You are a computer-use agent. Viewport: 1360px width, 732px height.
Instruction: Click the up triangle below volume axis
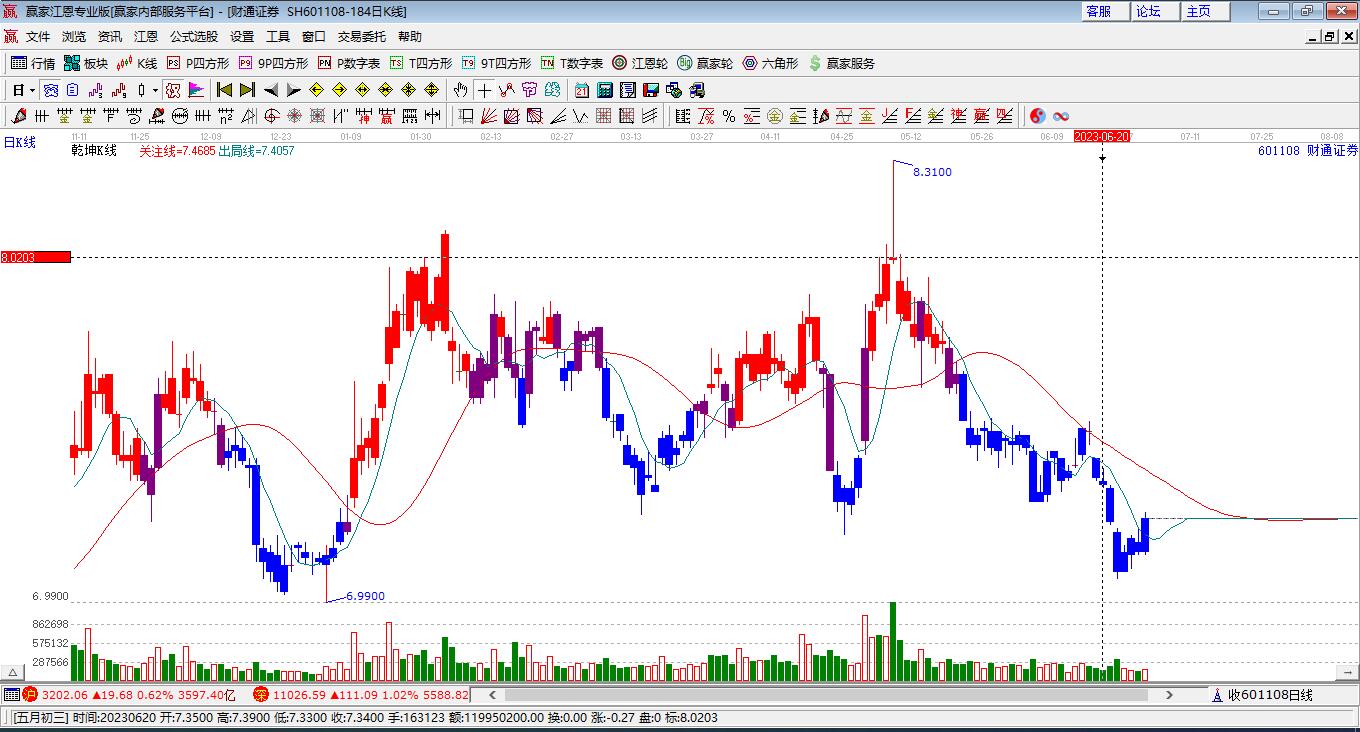click(x=14, y=672)
